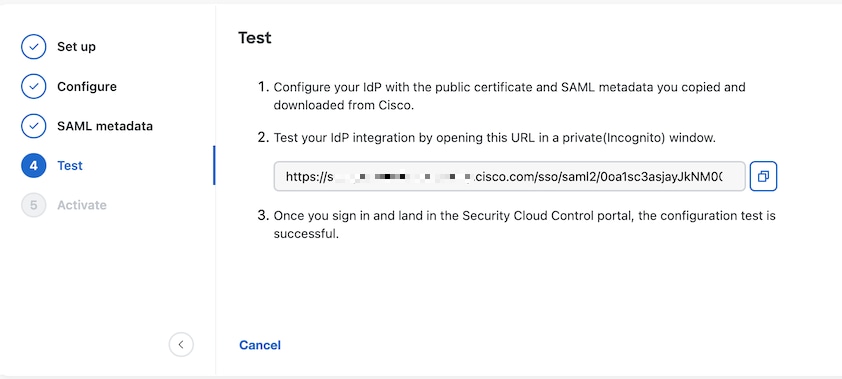Click the SAML metadata step checkmark circle
This screenshot has height=379, width=842.
(34, 126)
